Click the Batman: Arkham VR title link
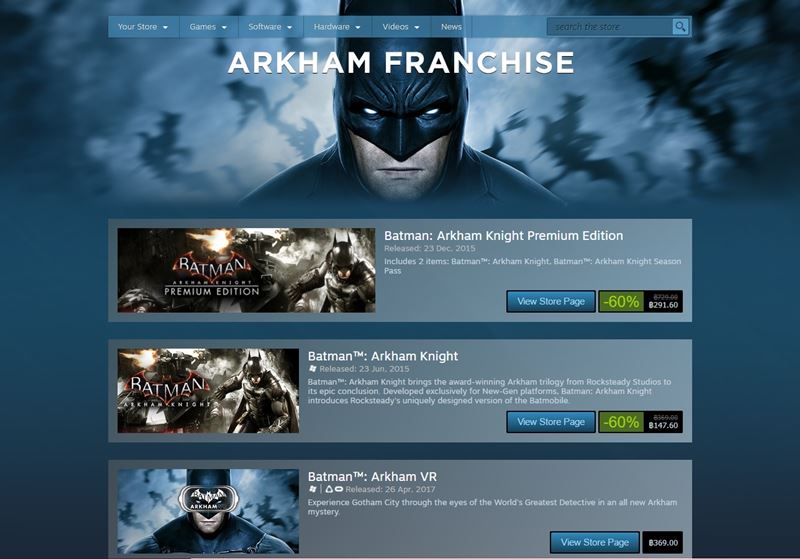Image resolution: width=800 pixels, height=559 pixels. (x=372, y=476)
